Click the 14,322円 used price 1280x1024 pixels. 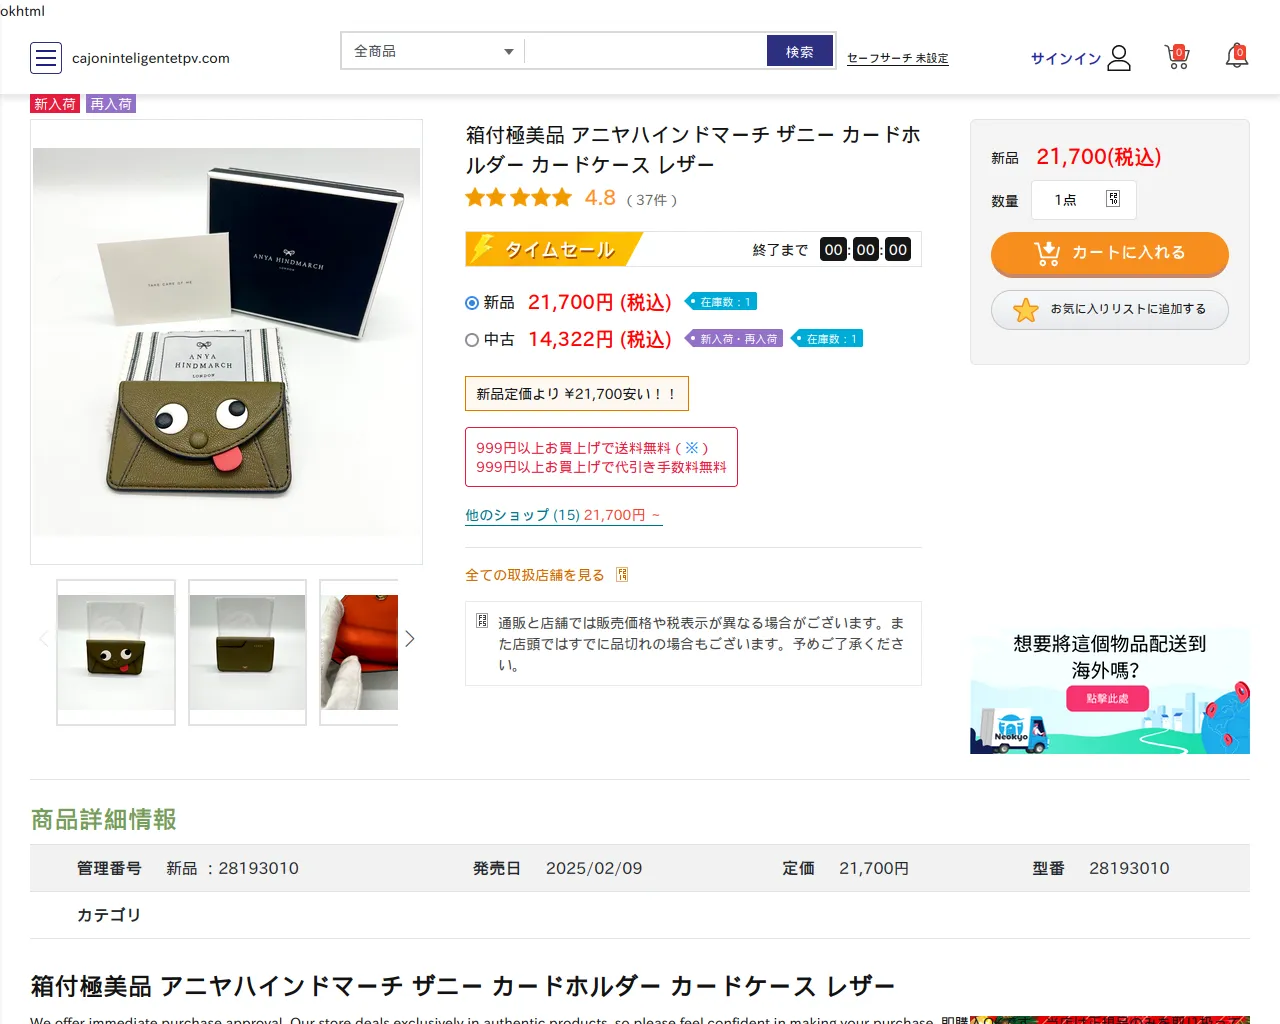(600, 340)
